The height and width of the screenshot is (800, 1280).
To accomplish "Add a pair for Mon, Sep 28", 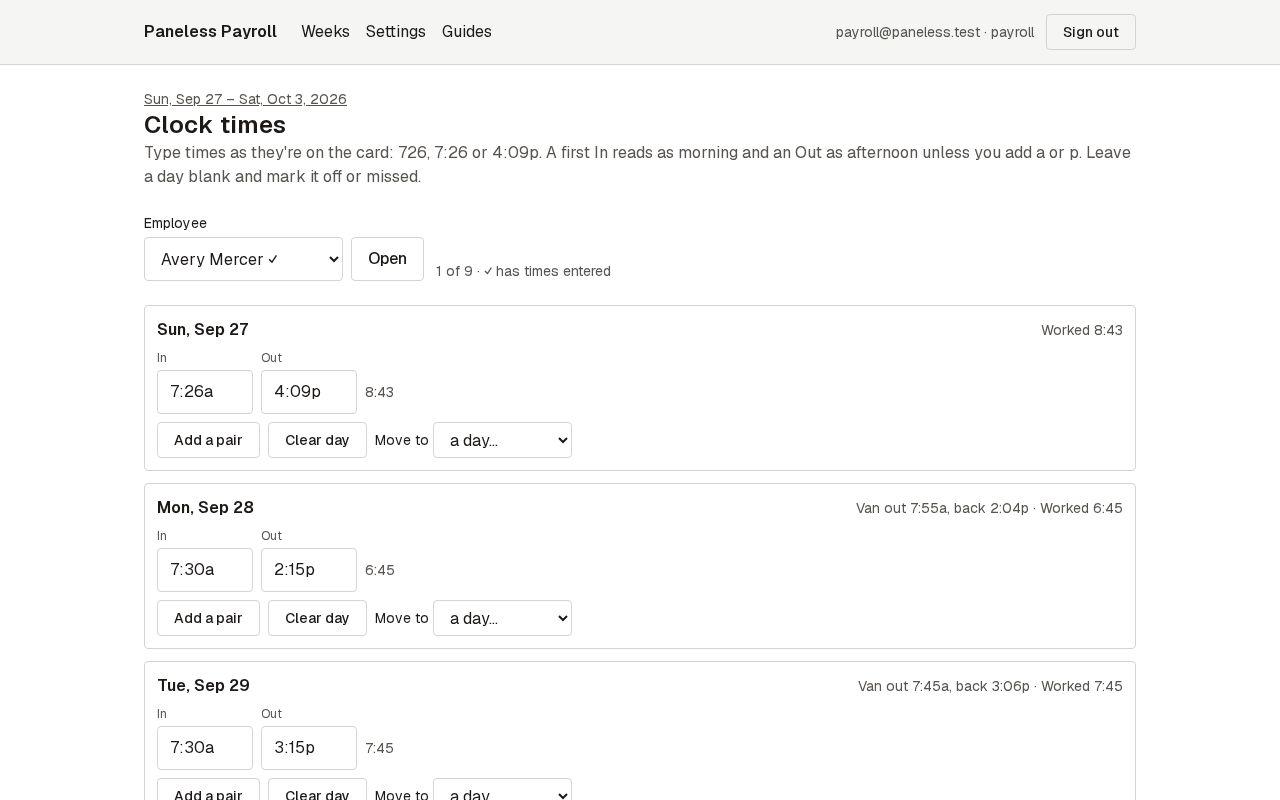I will (x=208, y=618).
